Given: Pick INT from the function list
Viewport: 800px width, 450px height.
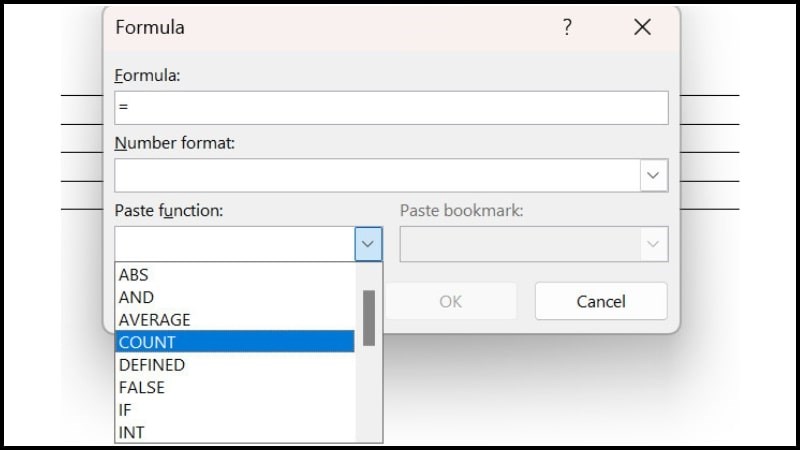Looking at the screenshot, I should pyautogui.click(x=131, y=432).
